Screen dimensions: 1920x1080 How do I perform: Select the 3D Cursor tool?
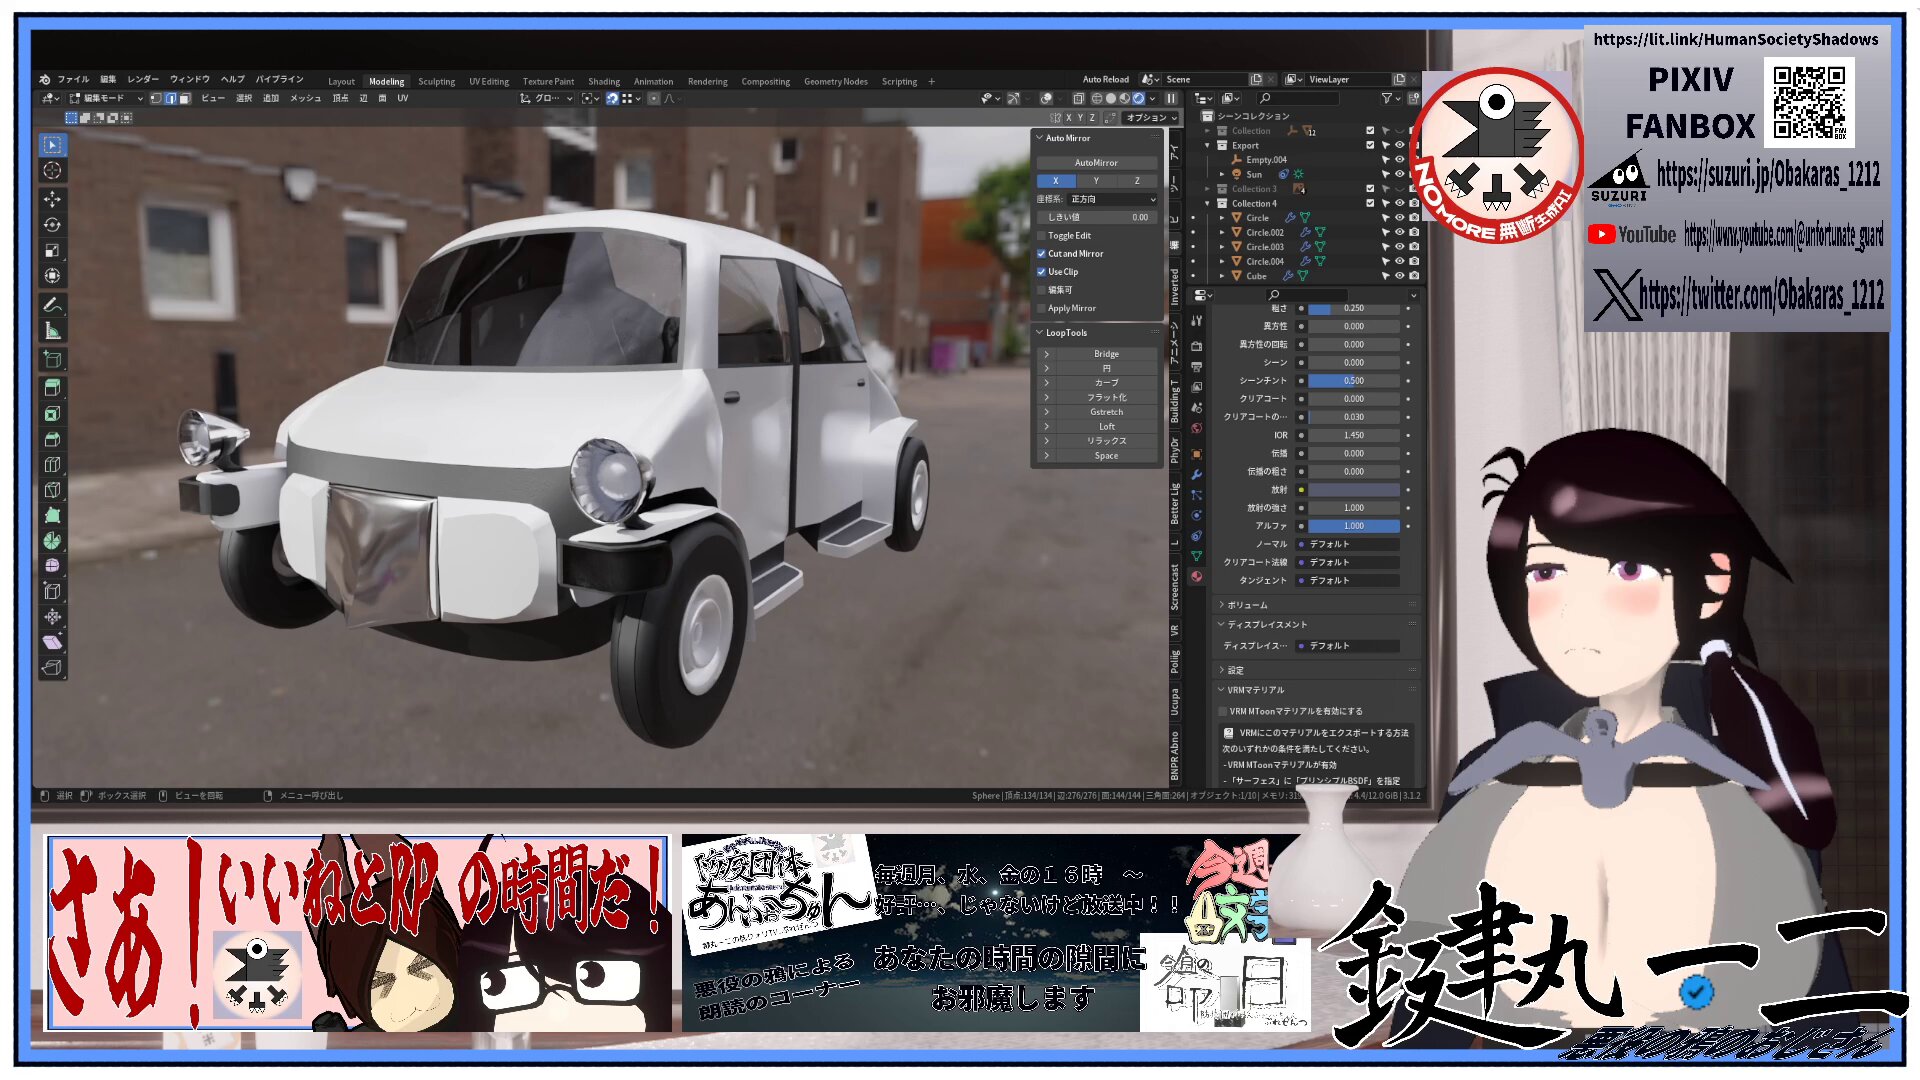(52, 171)
